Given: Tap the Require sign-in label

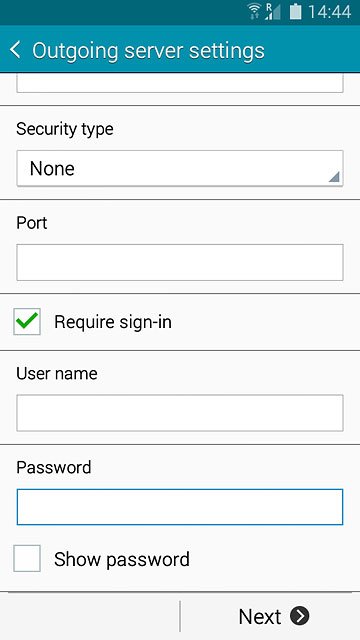Looking at the screenshot, I should tap(113, 322).
